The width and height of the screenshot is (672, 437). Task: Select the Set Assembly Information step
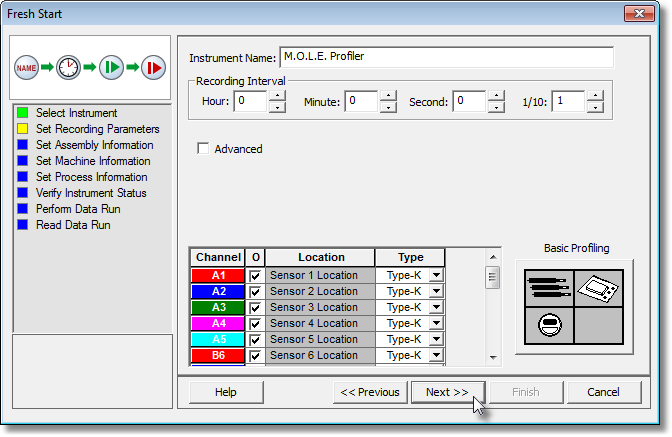pyautogui.click(x=95, y=145)
